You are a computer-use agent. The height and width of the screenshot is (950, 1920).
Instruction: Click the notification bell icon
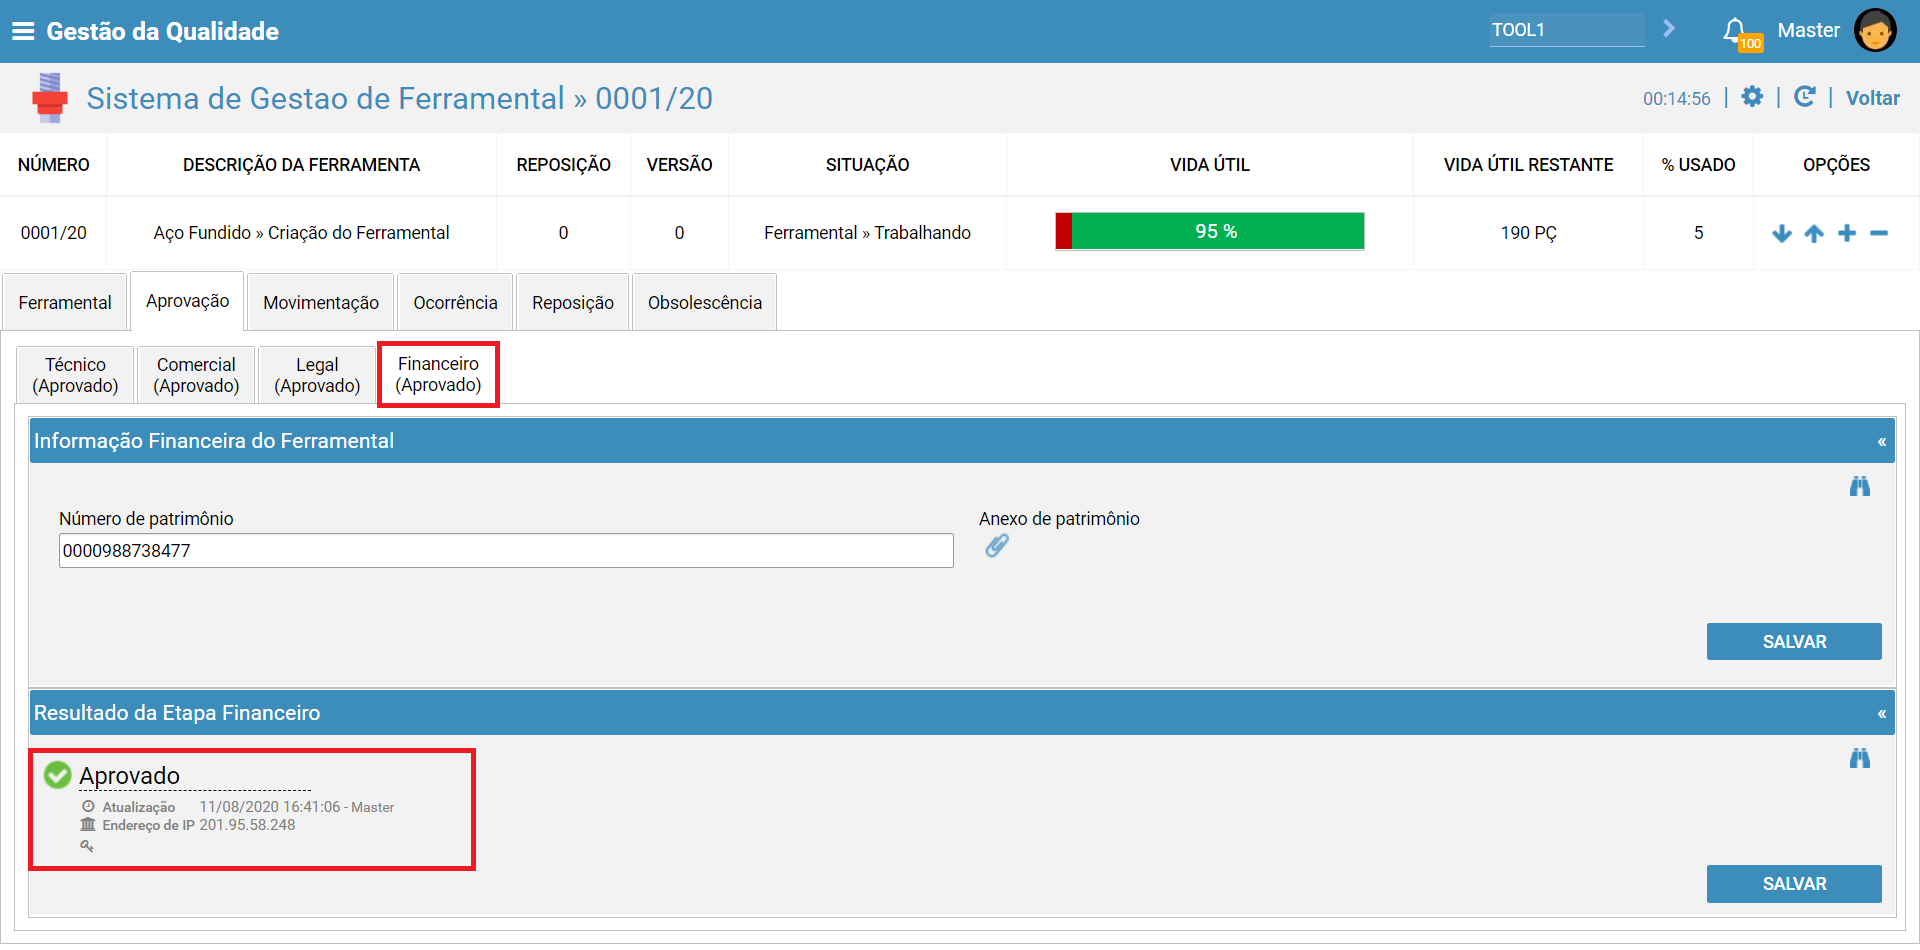click(1736, 31)
